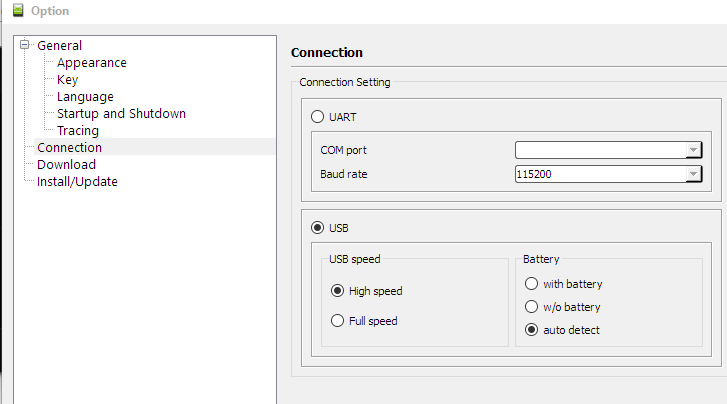Image resolution: width=727 pixels, height=404 pixels.
Task: Choose High speed USB option
Action: point(338,291)
